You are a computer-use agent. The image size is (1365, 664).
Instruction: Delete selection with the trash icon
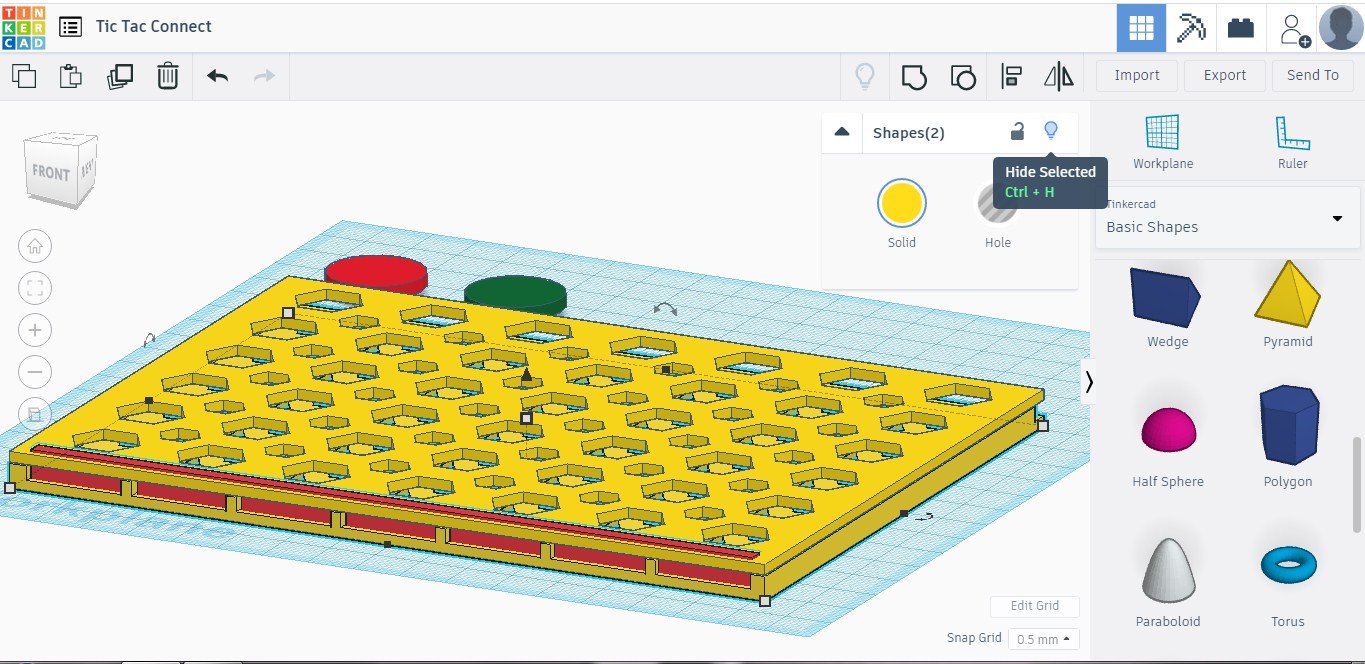pyautogui.click(x=168, y=76)
